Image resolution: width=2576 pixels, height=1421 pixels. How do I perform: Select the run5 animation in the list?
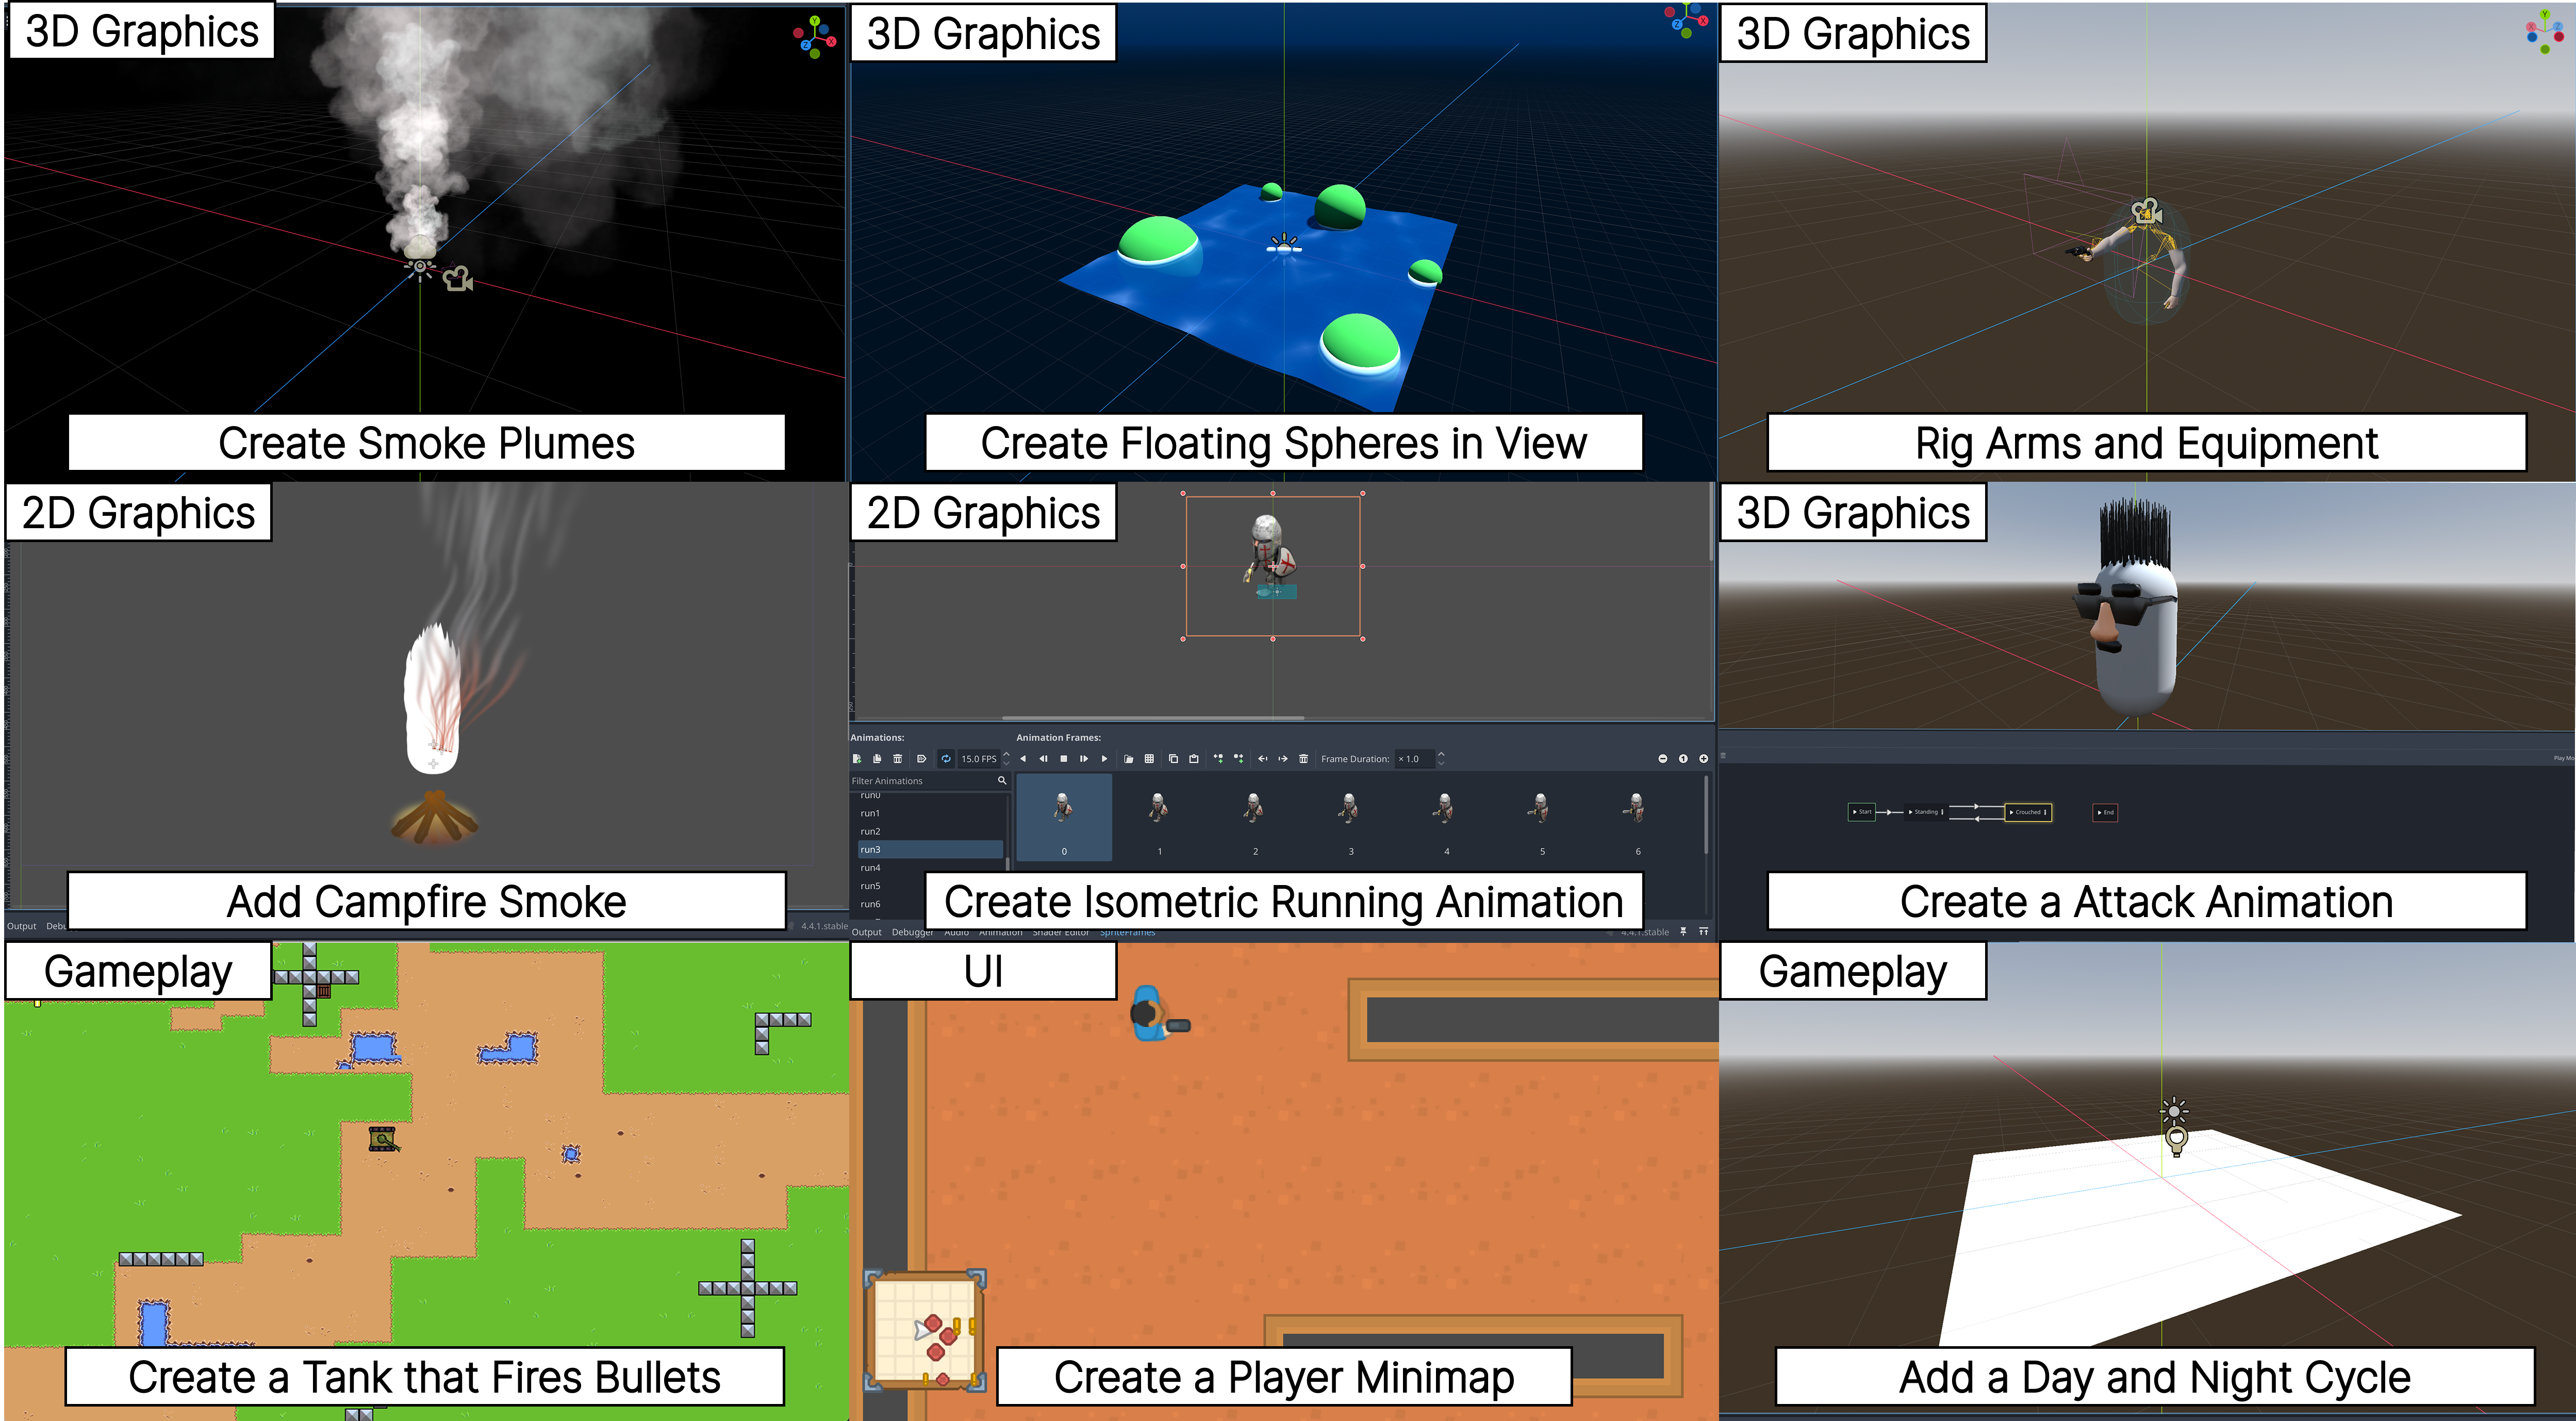click(871, 886)
